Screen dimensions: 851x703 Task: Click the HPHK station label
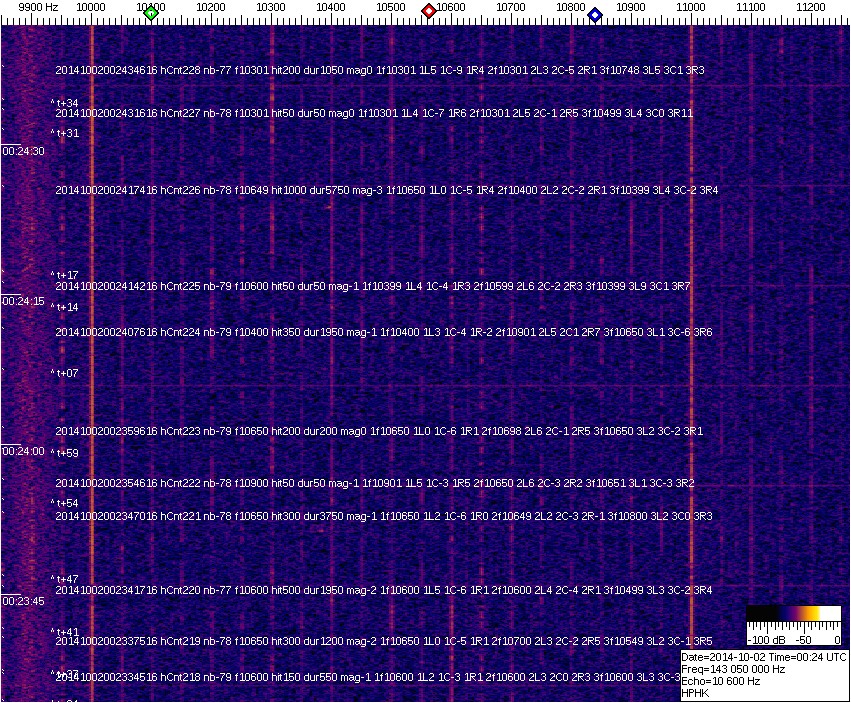pos(696,692)
